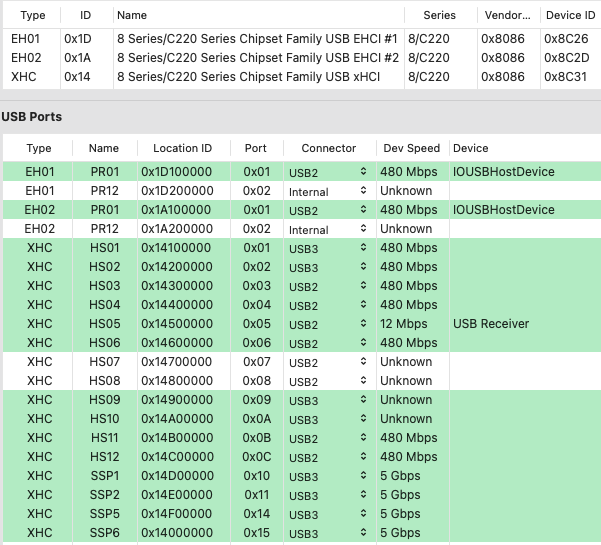Set connector type for HS09 port
Viewport: 601px width, 545px height.
(329, 400)
